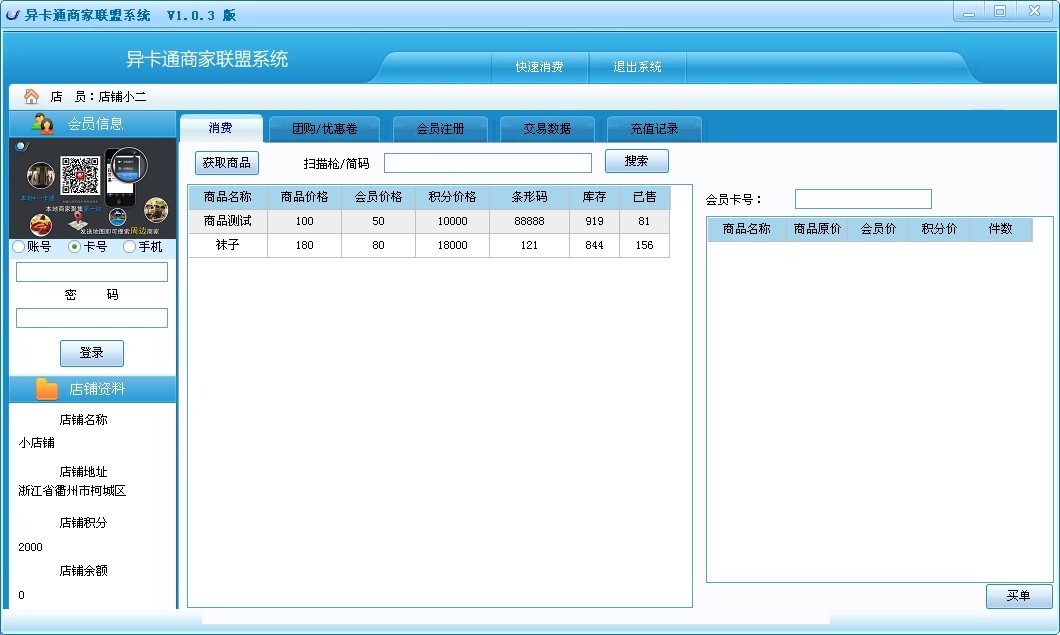Image resolution: width=1060 pixels, height=635 pixels.
Task: Click the 买单 checkout button
Action: pyautogui.click(x=1019, y=596)
